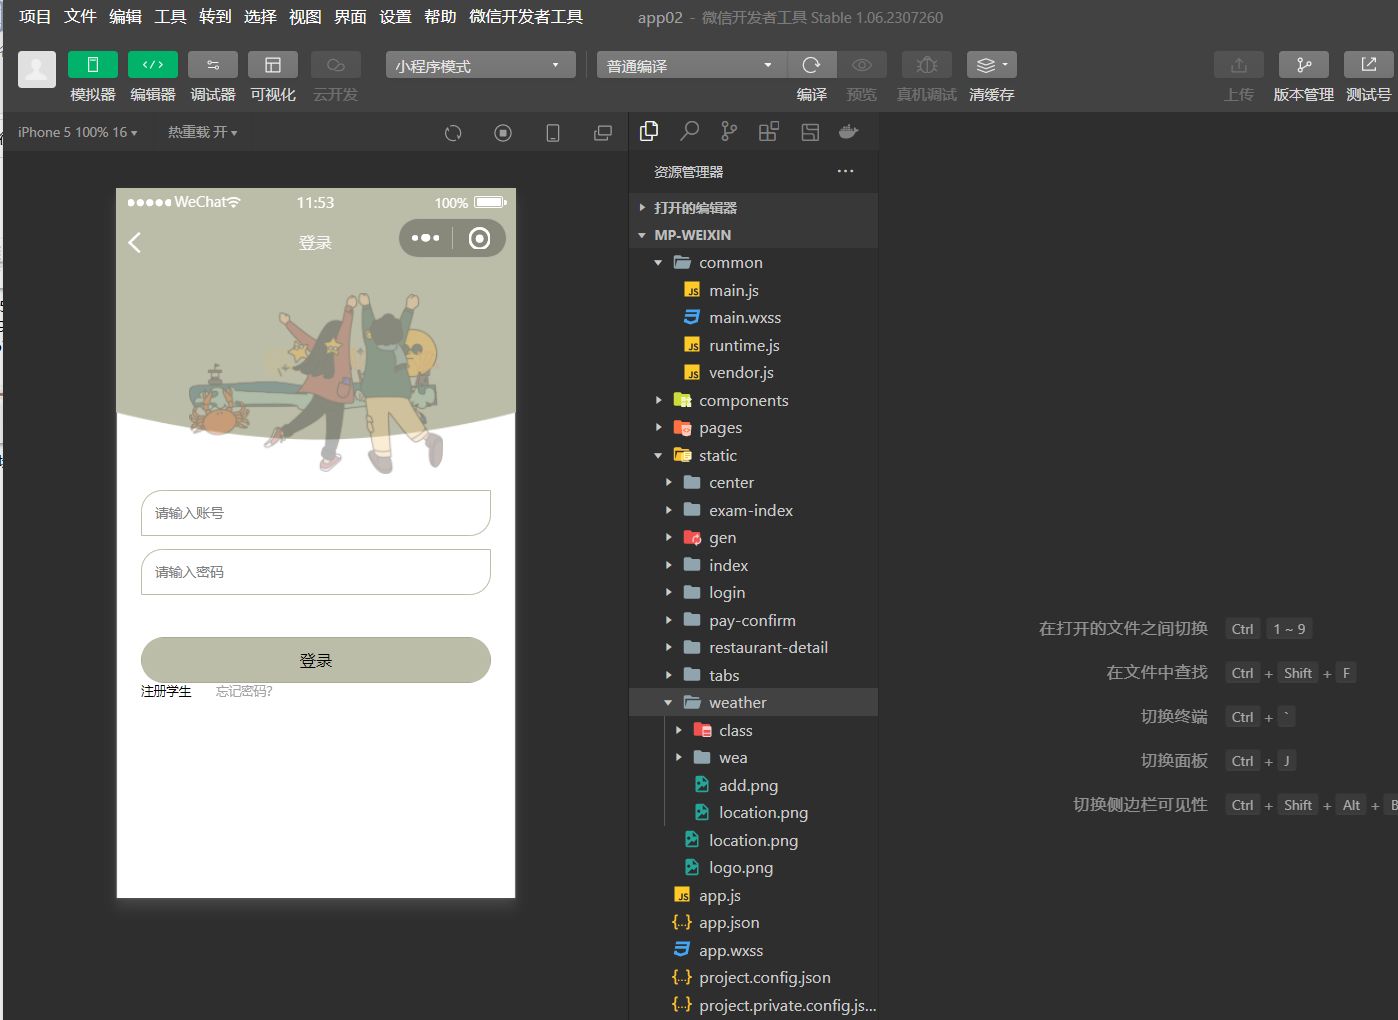The width and height of the screenshot is (1398, 1020).
Task: Click the preview eye icon
Action: (x=861, y=65)
